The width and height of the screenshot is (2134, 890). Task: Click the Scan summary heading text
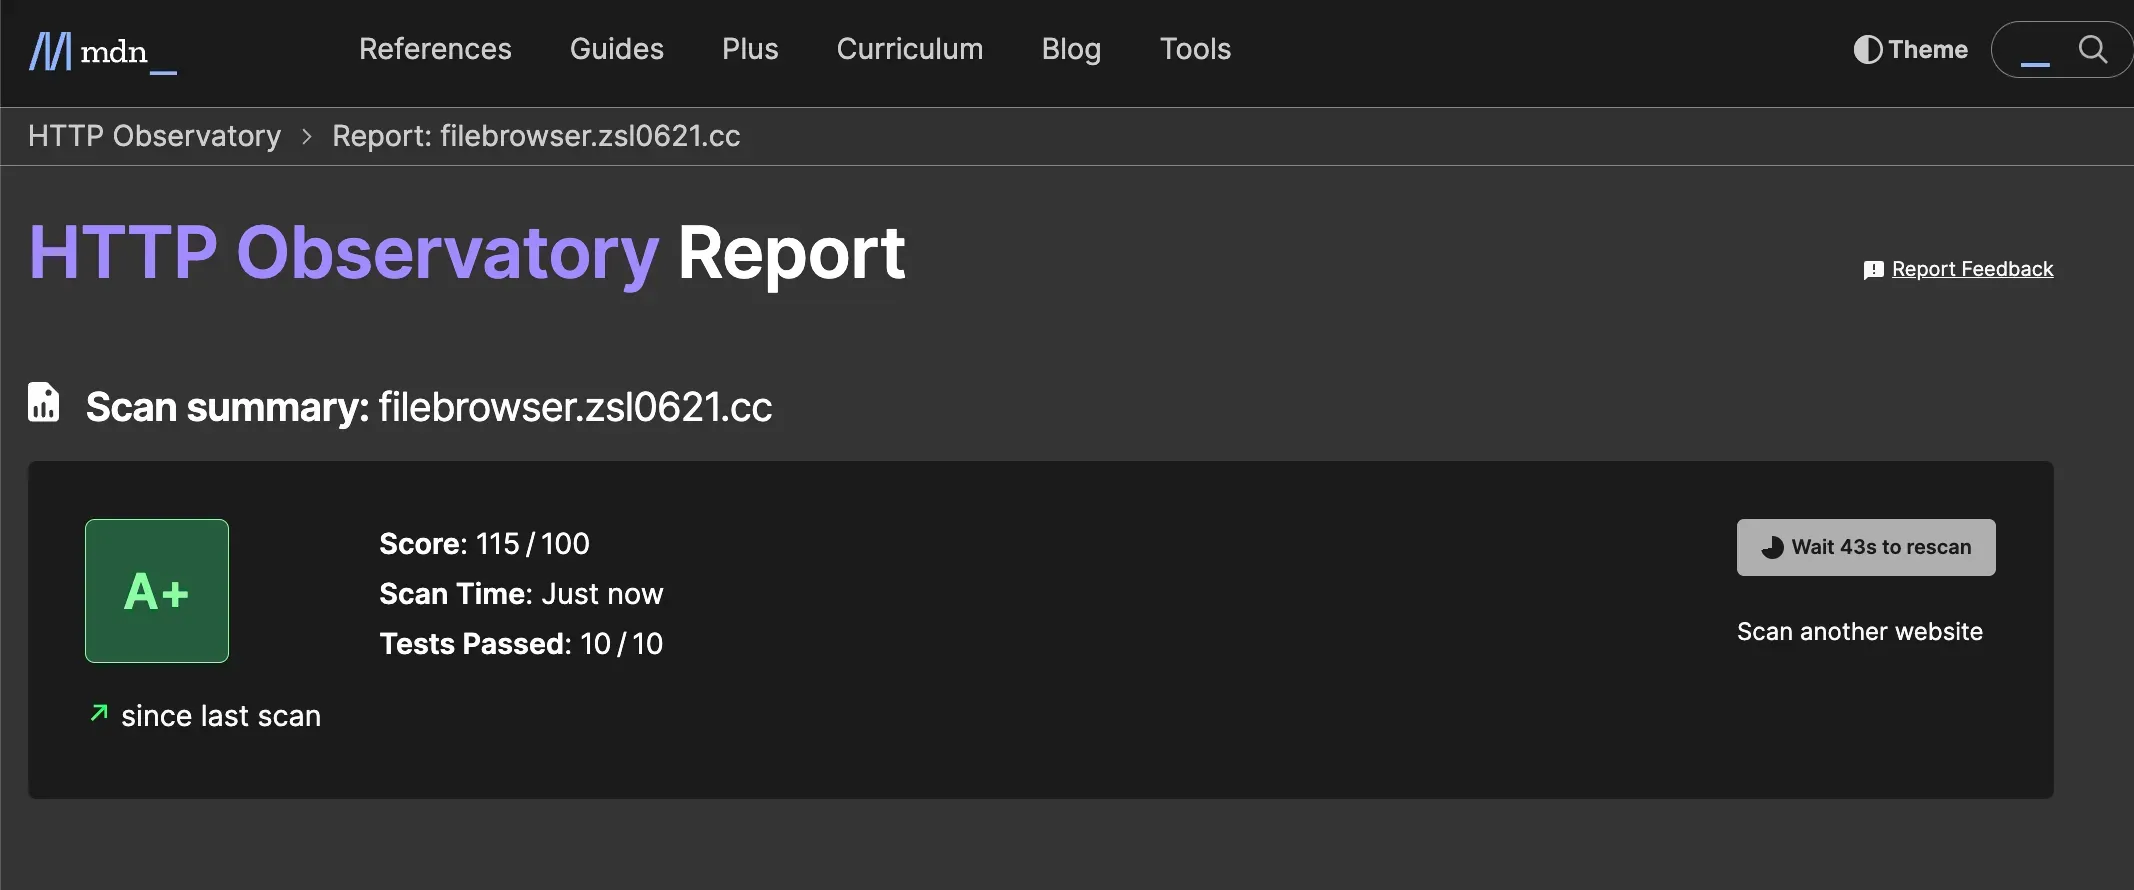click(x=429, y=407)
